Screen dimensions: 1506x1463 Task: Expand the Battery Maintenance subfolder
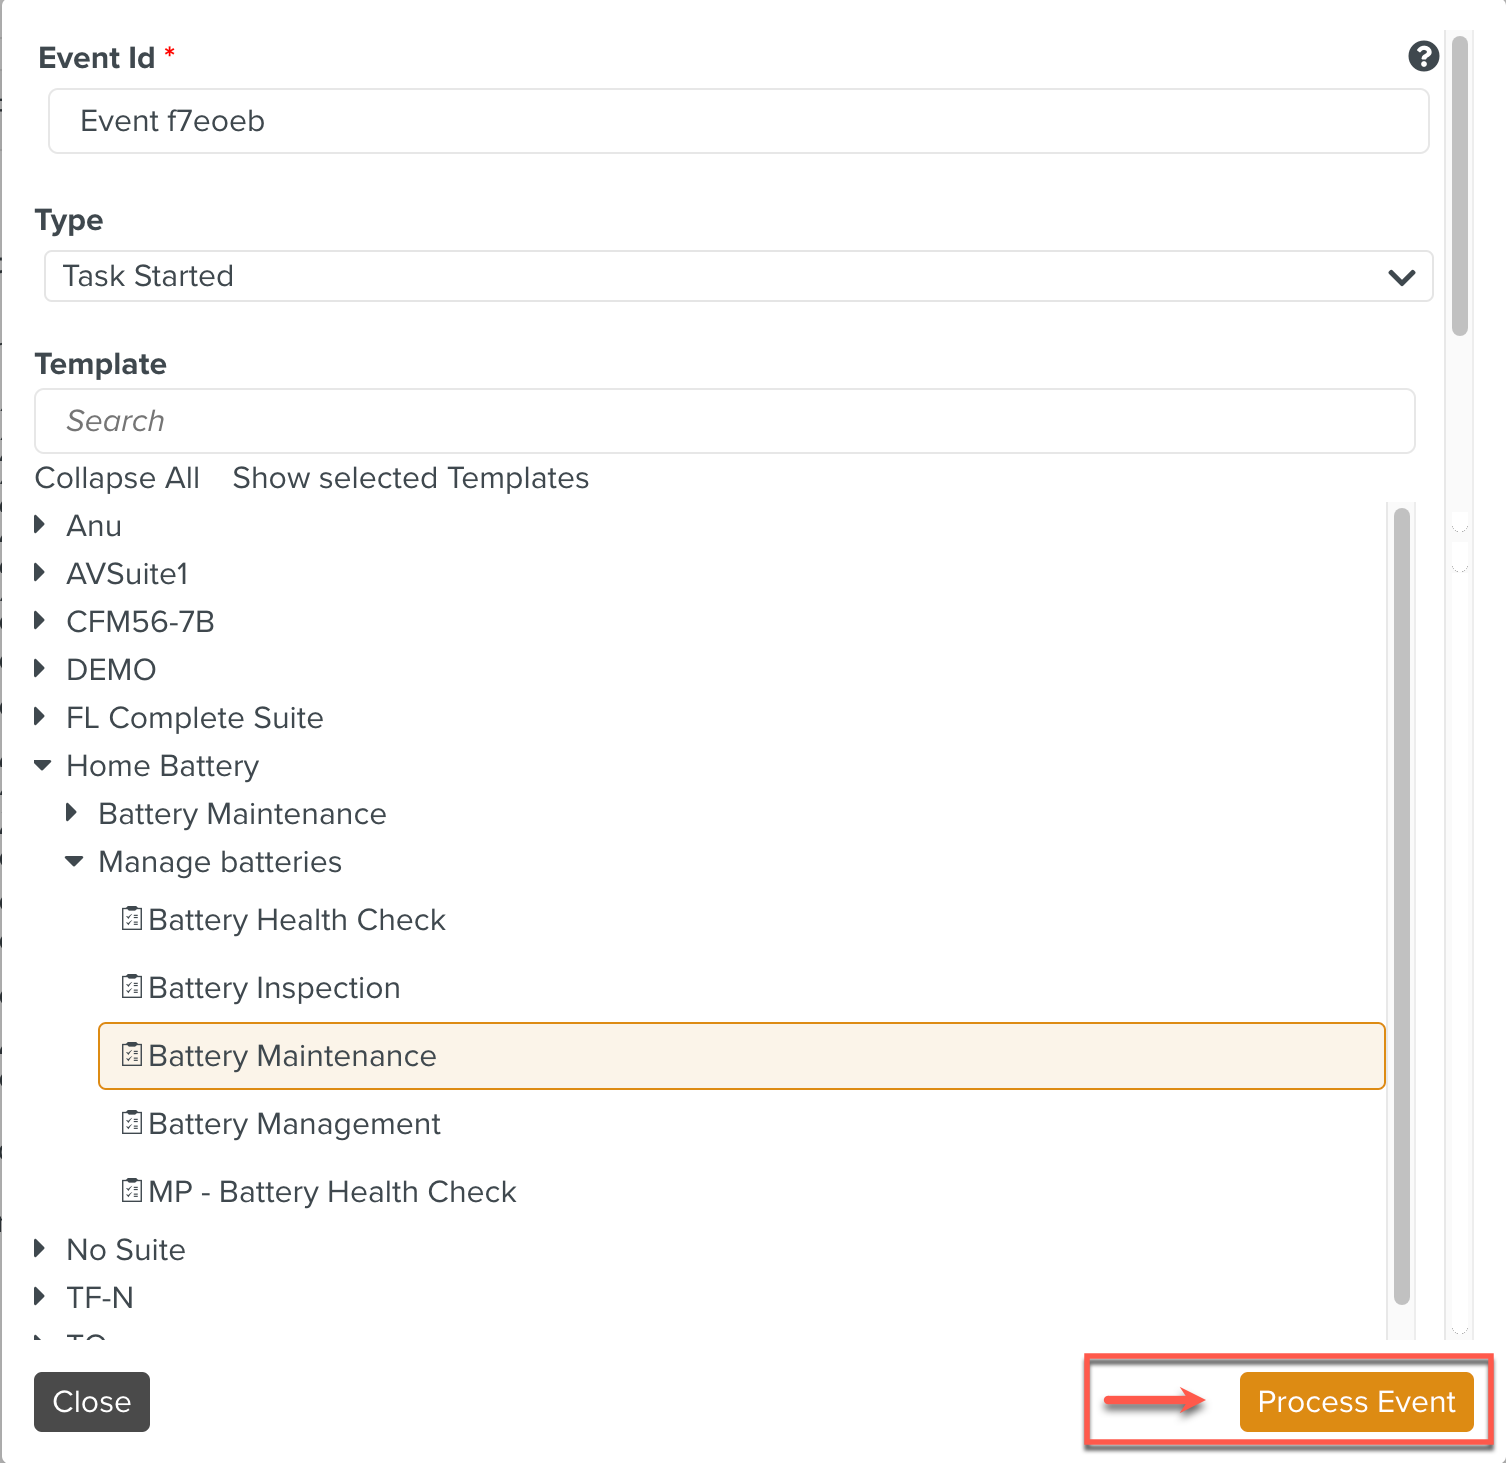point(72,813)
